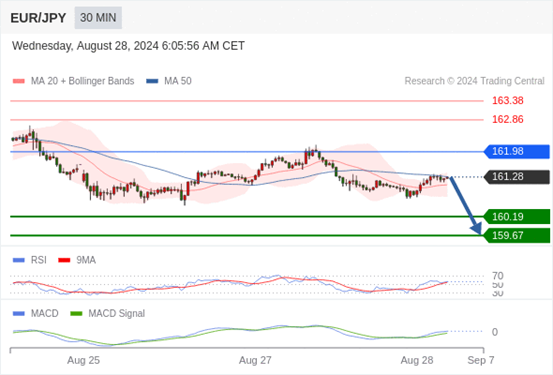Click the Sep 7 date axis label
The image size is (553, 375).
click(x=481, y=360)
